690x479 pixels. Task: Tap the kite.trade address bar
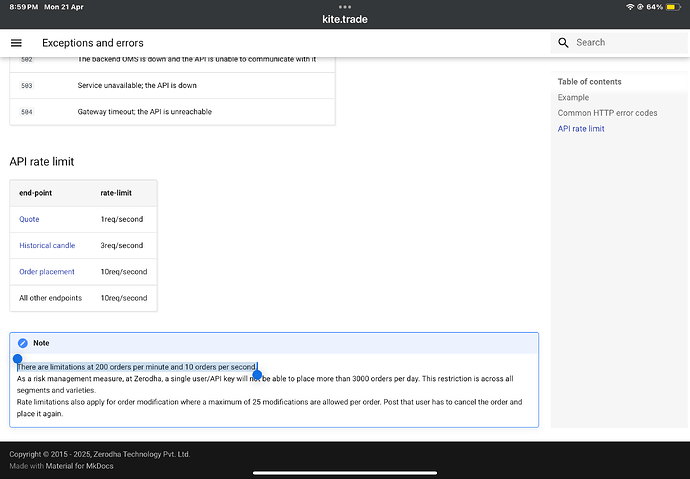[x=345, y=19]
